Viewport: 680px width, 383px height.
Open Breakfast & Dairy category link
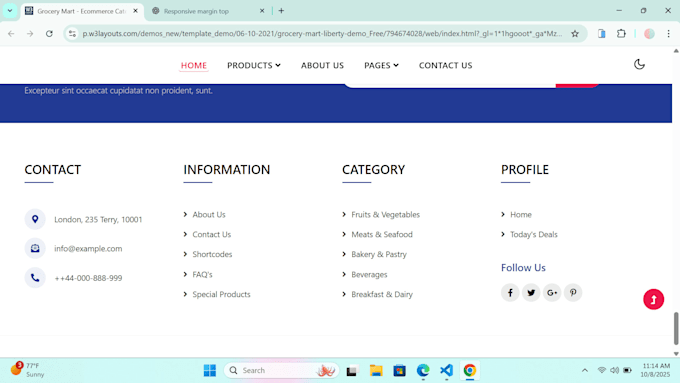(x=382, y=295)
